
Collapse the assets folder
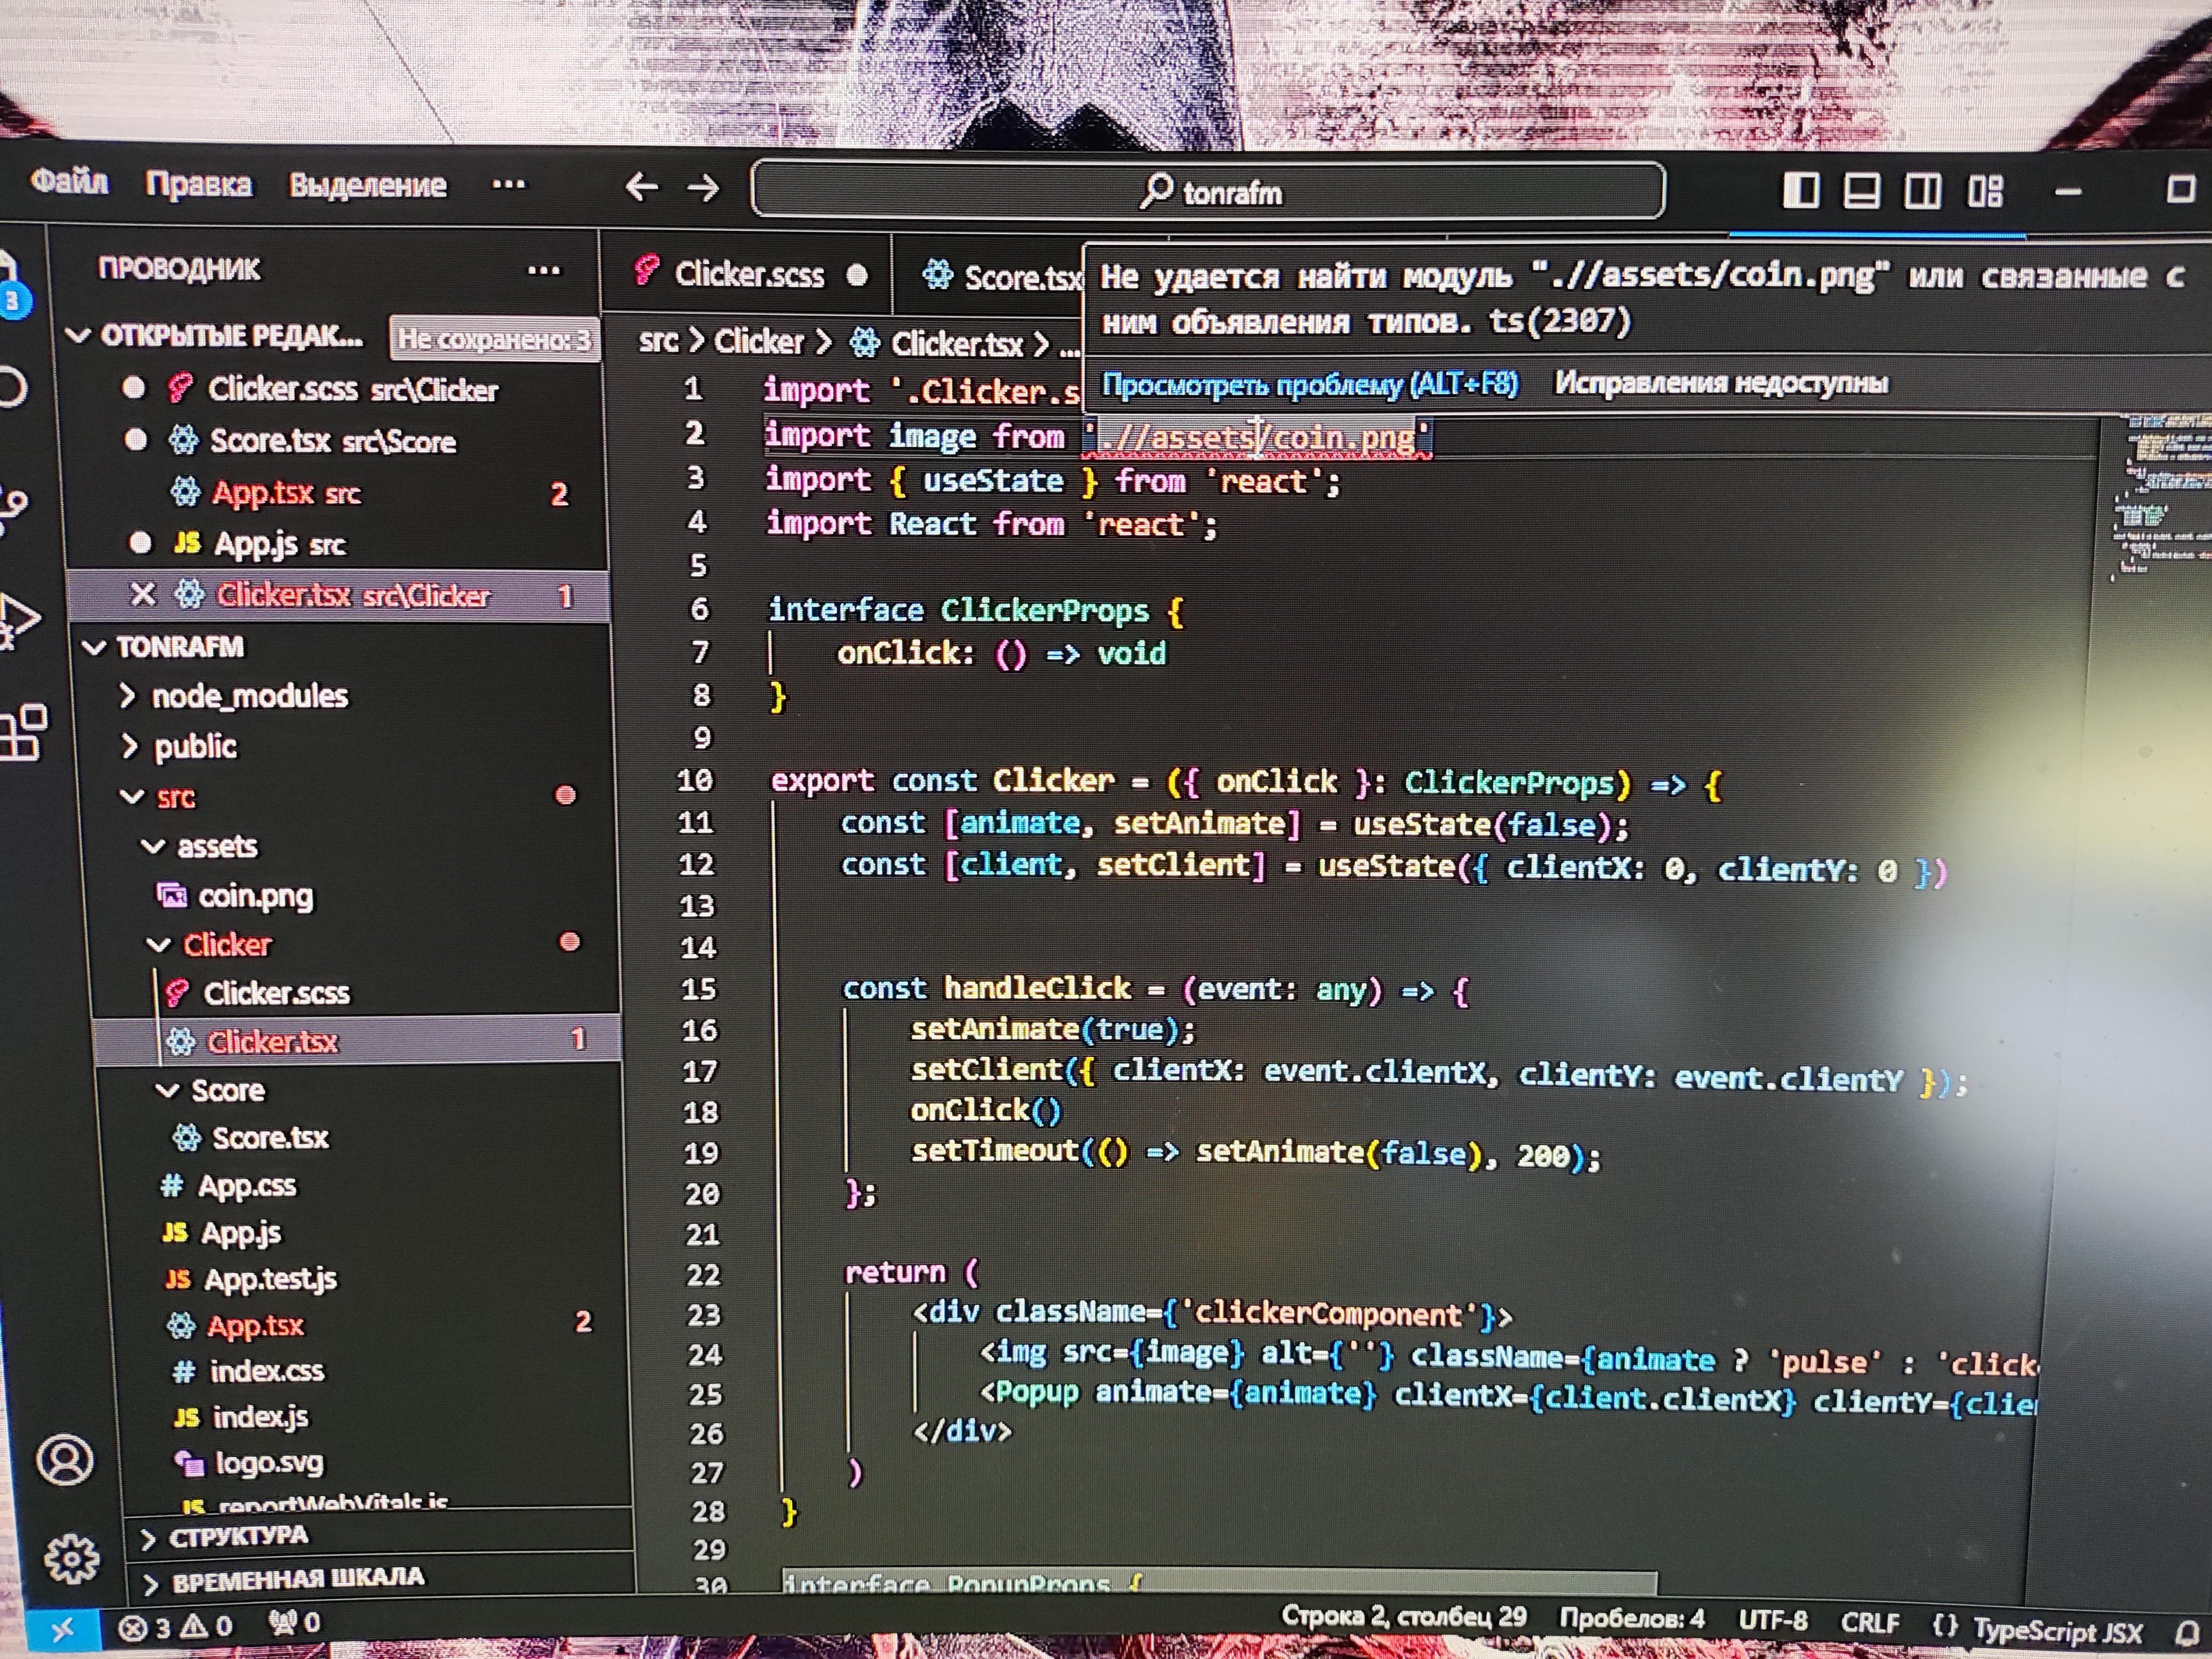point(216,846)
